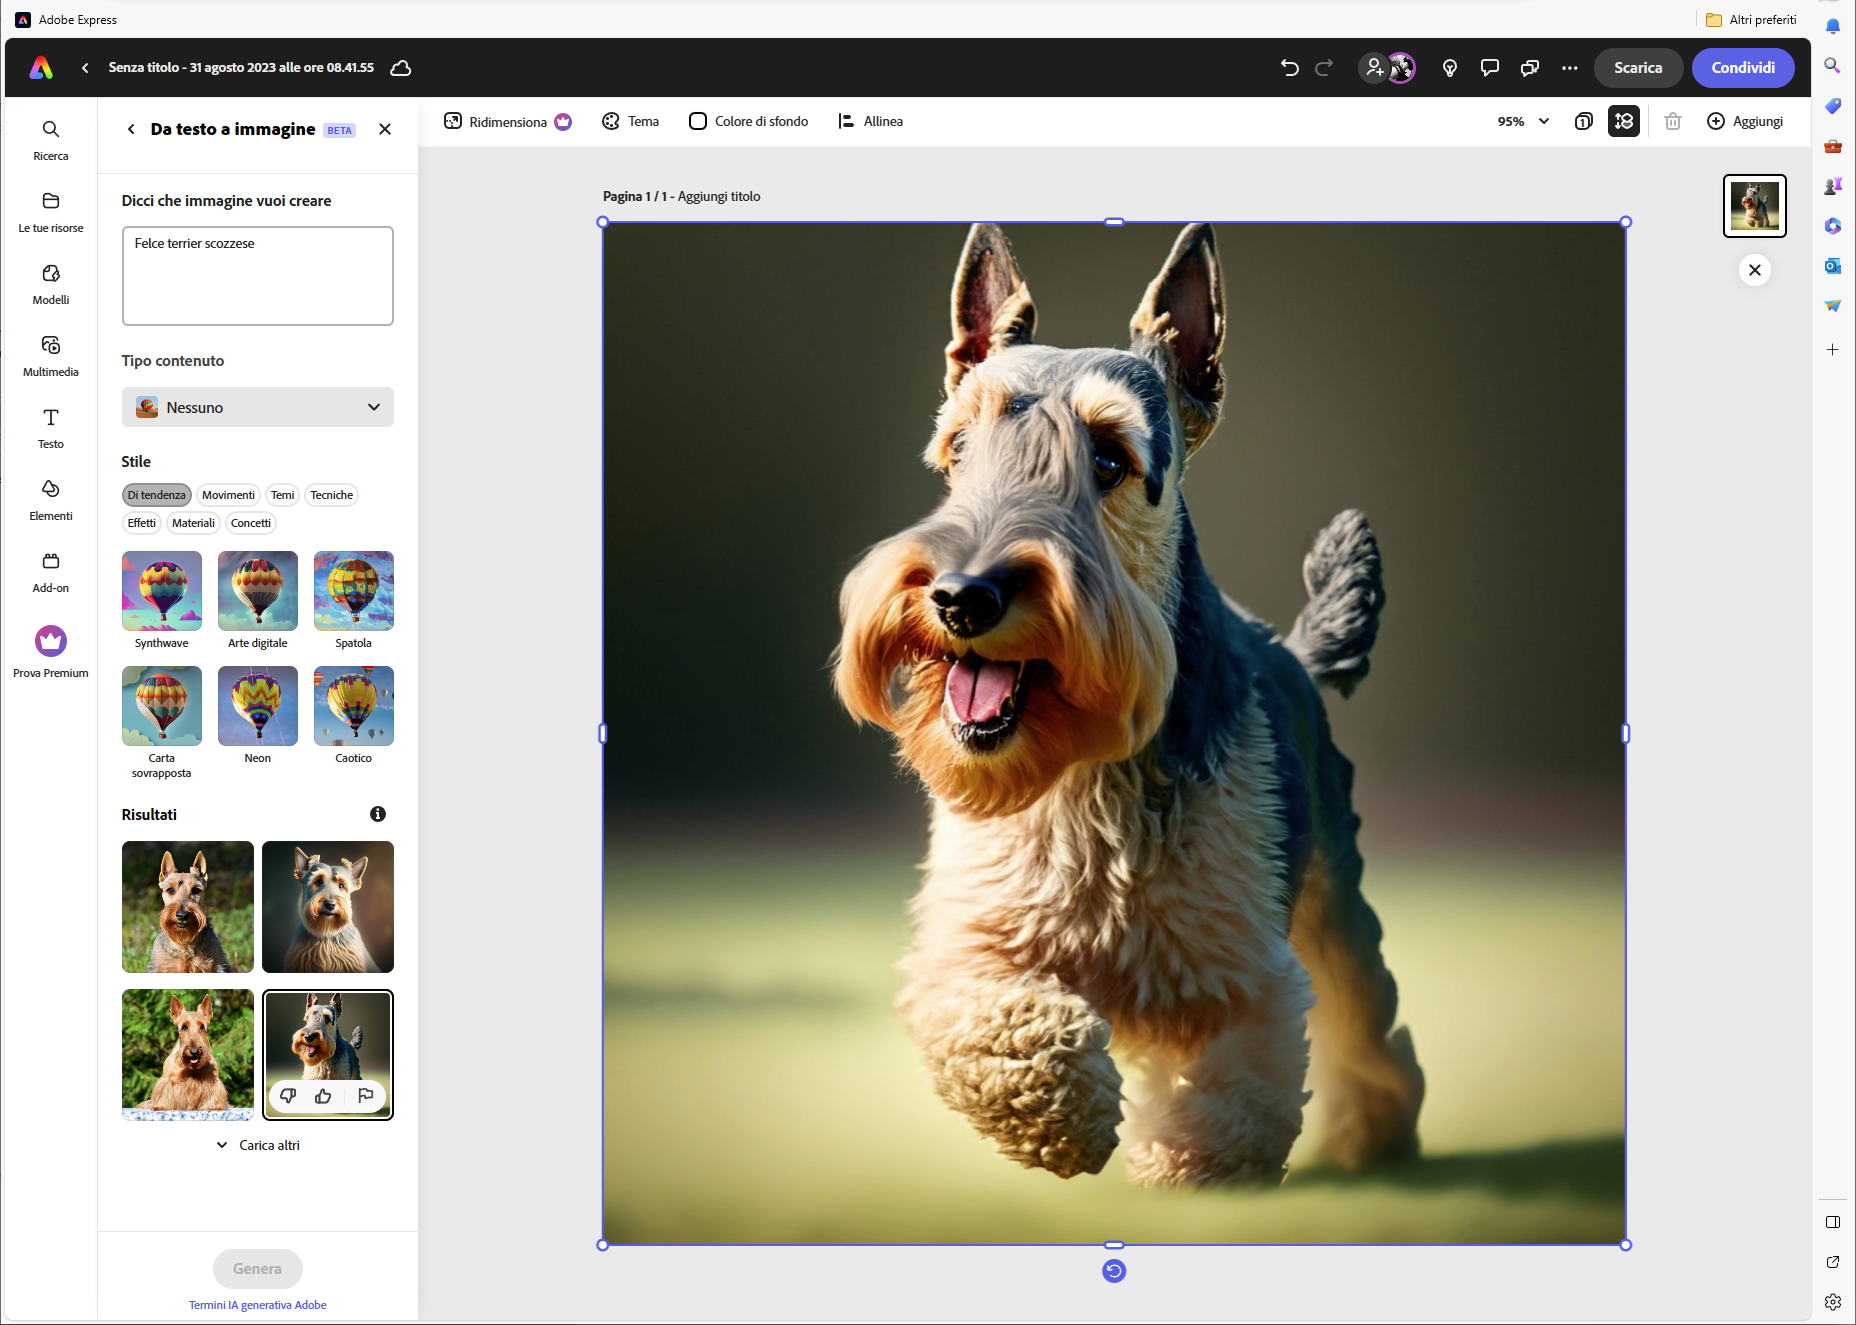The image size is (1856, 1325).
Task: Select the Synthwave style thumbnail
Action: click(162, 591)
